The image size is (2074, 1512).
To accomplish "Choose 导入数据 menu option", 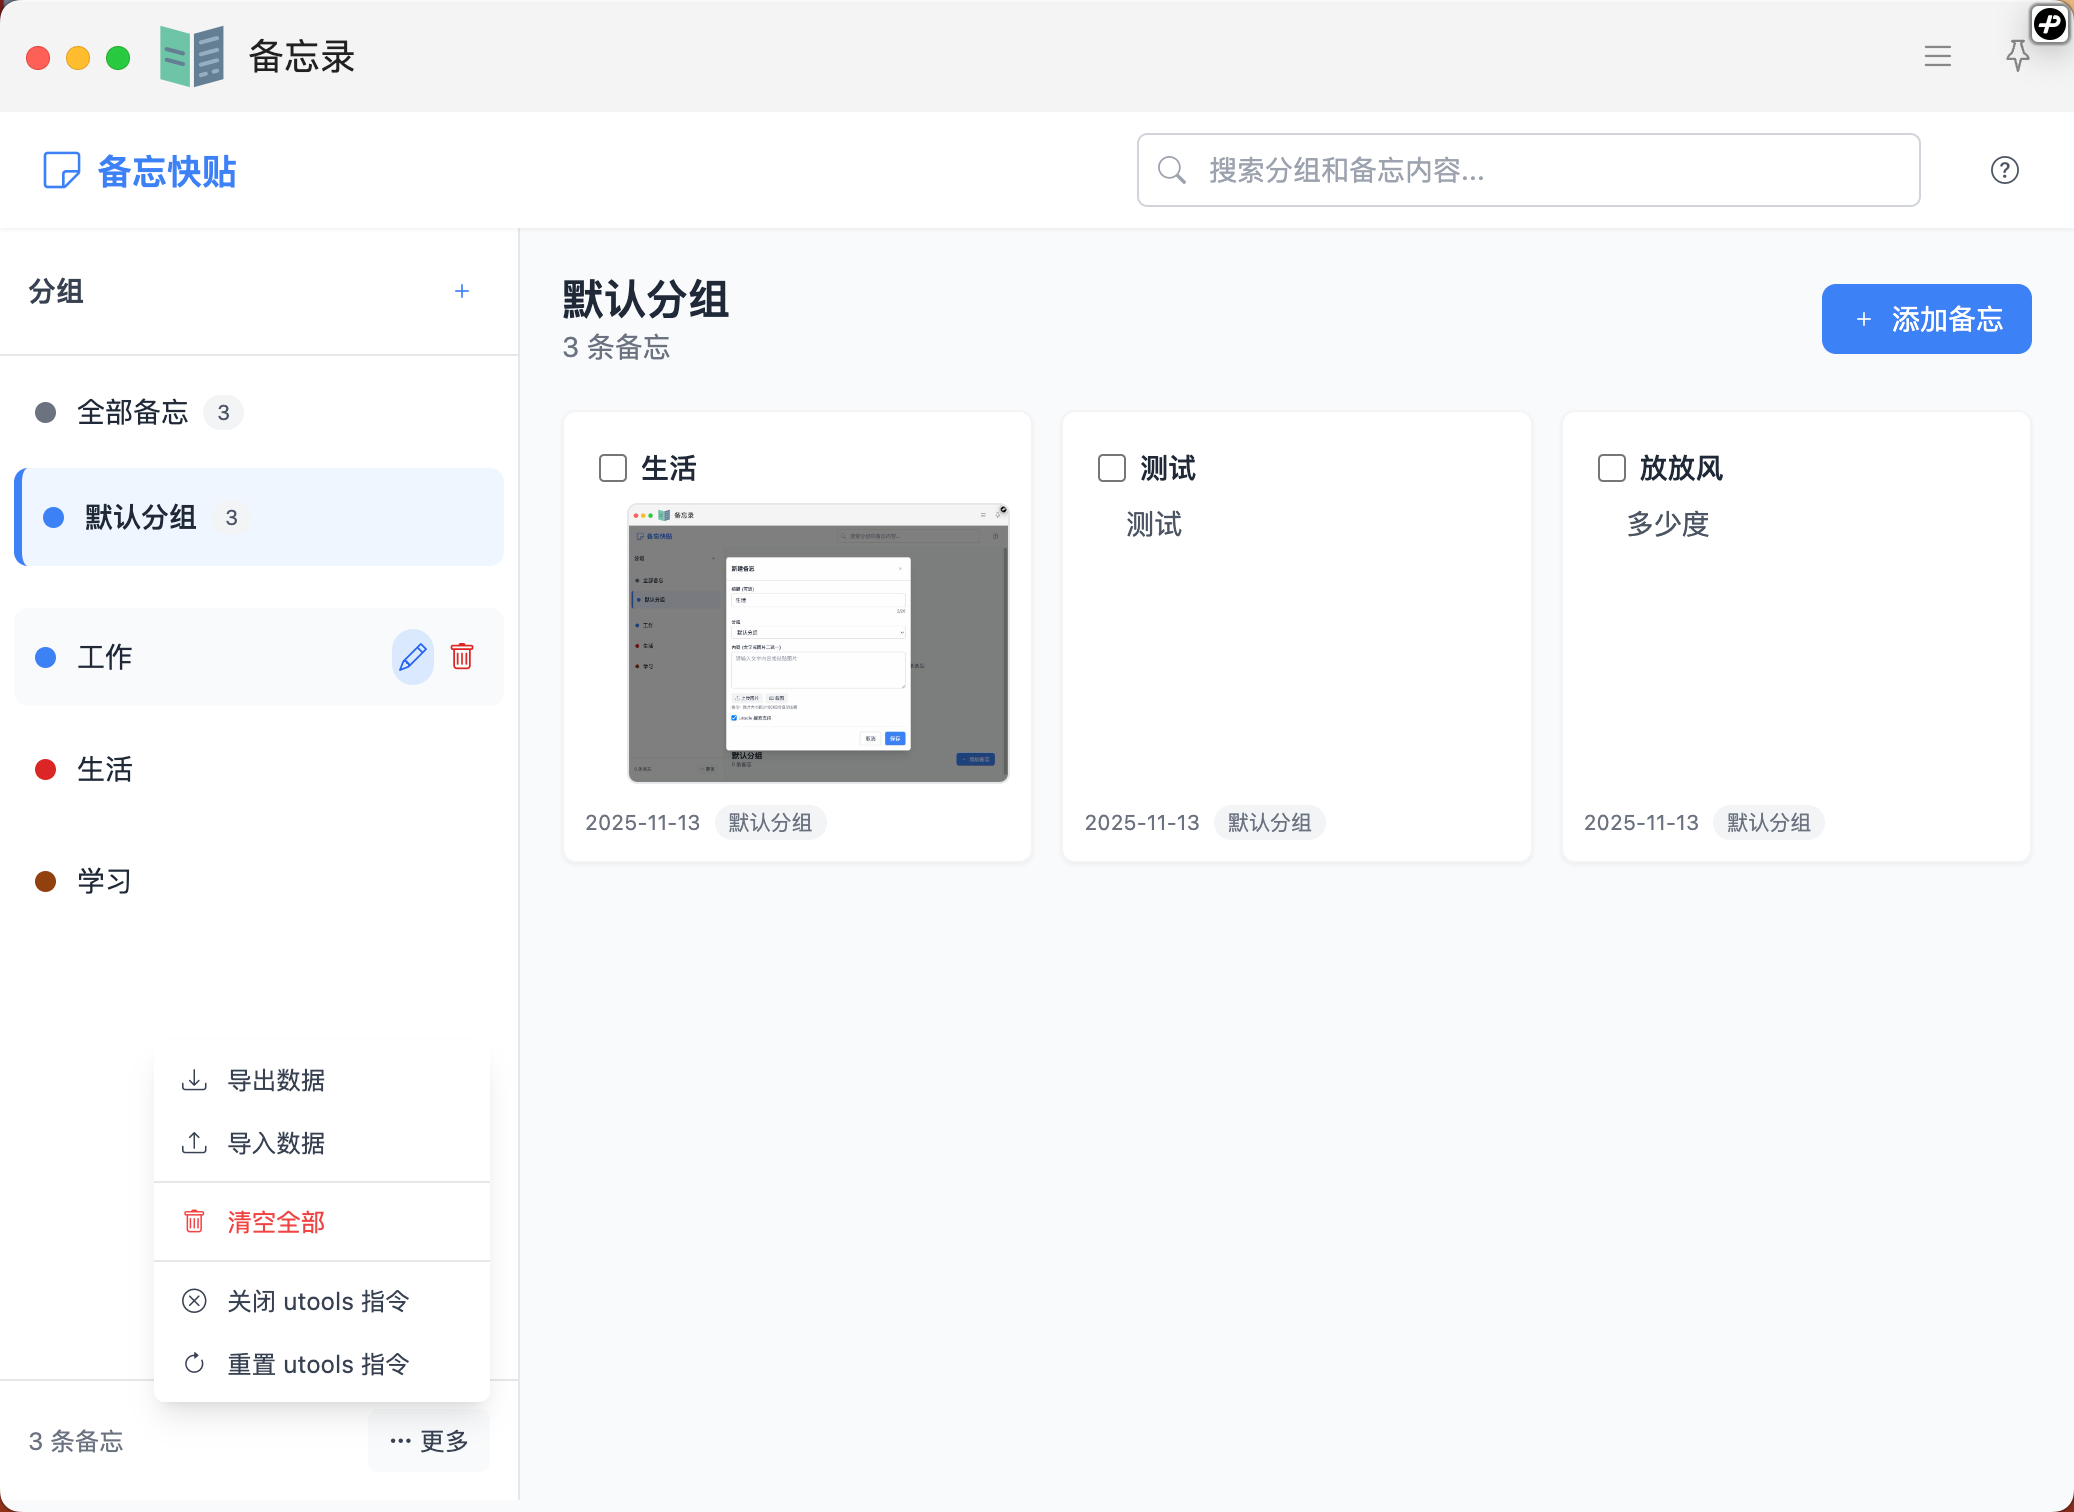I will 276,1143.
